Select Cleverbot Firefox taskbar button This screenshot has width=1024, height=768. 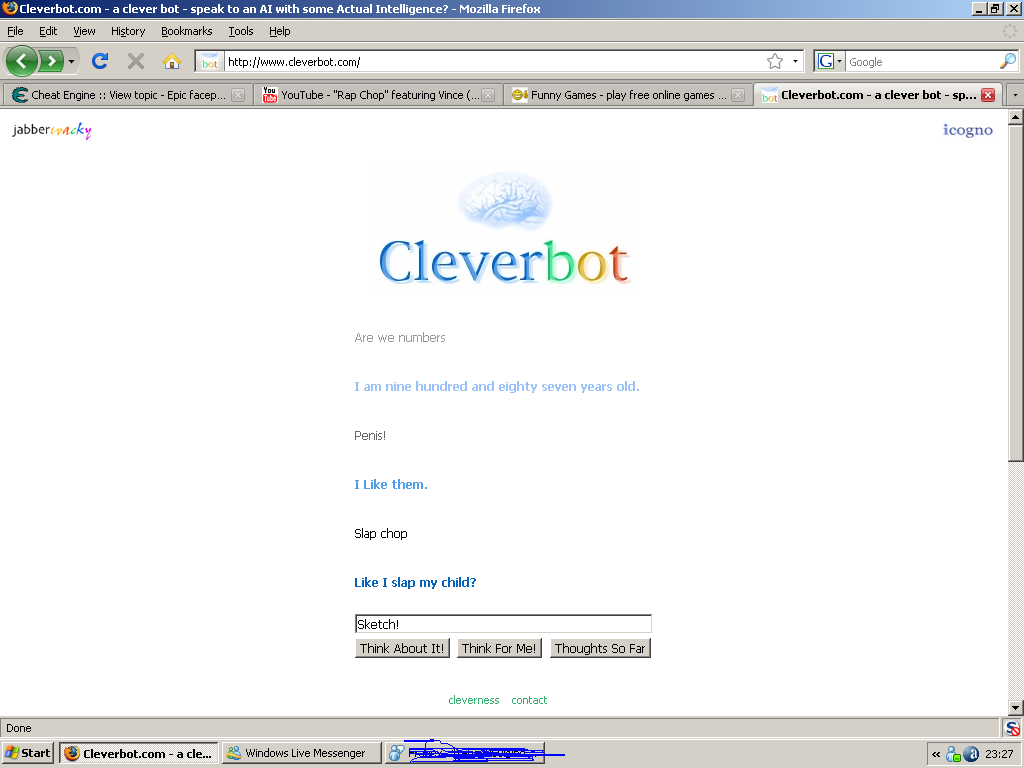click(x=138, y=753)
